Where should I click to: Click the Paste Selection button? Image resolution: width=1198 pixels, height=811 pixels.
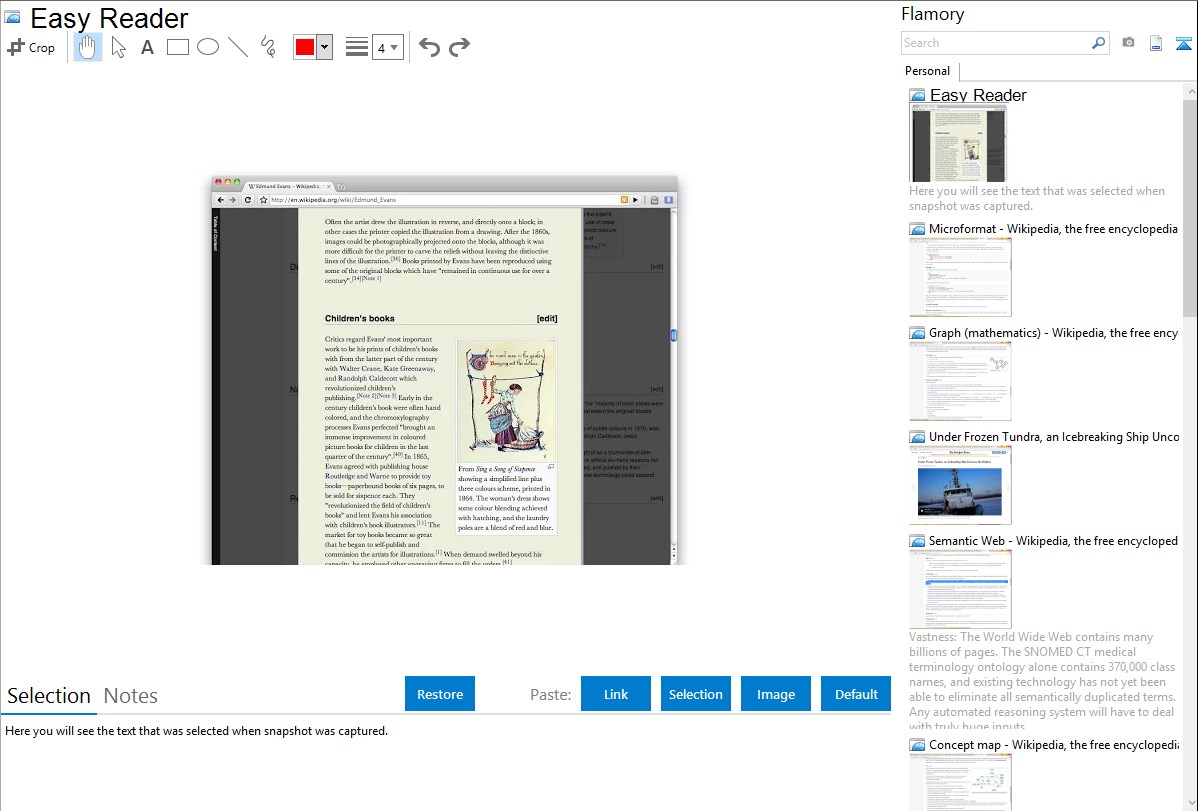click(695, 694)
